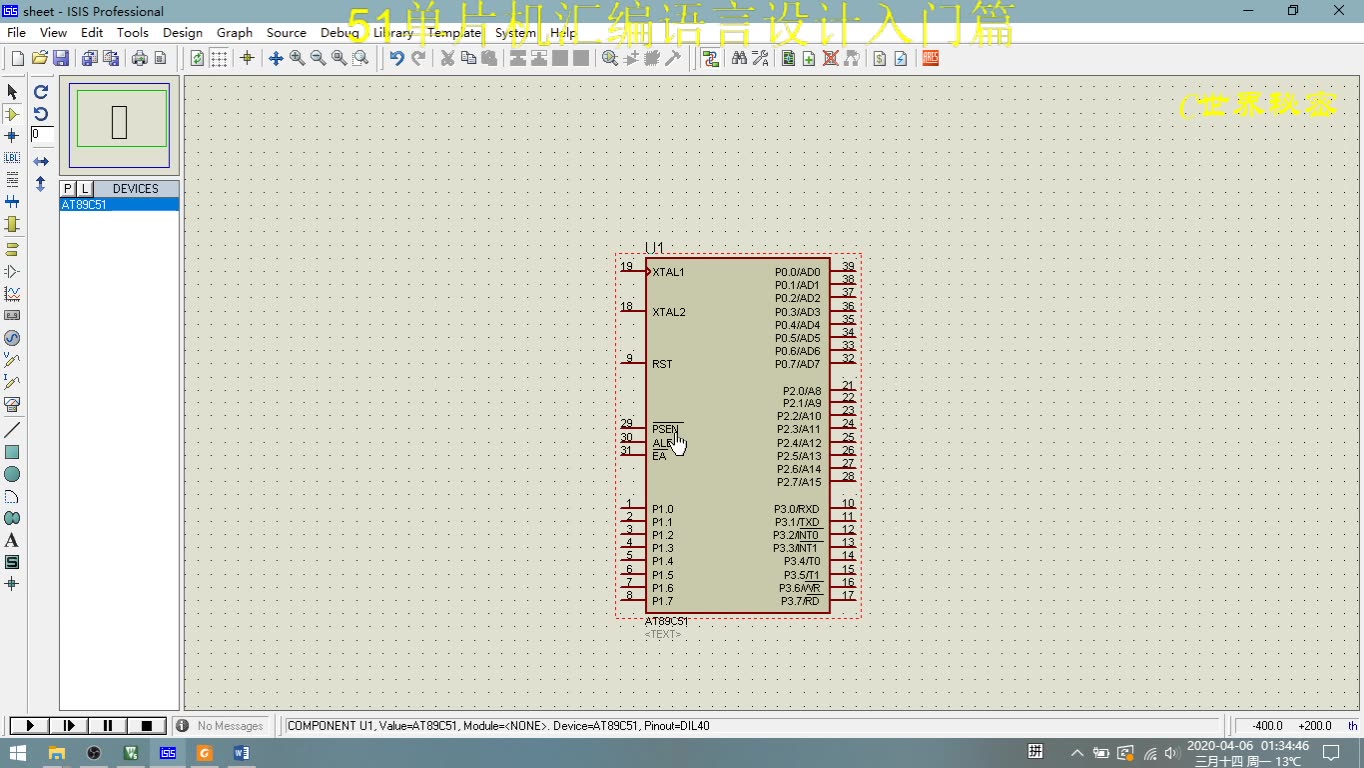The image size is (1364, 768).
Task: Select 2D box drawing tool
Action: click(12, 452)
